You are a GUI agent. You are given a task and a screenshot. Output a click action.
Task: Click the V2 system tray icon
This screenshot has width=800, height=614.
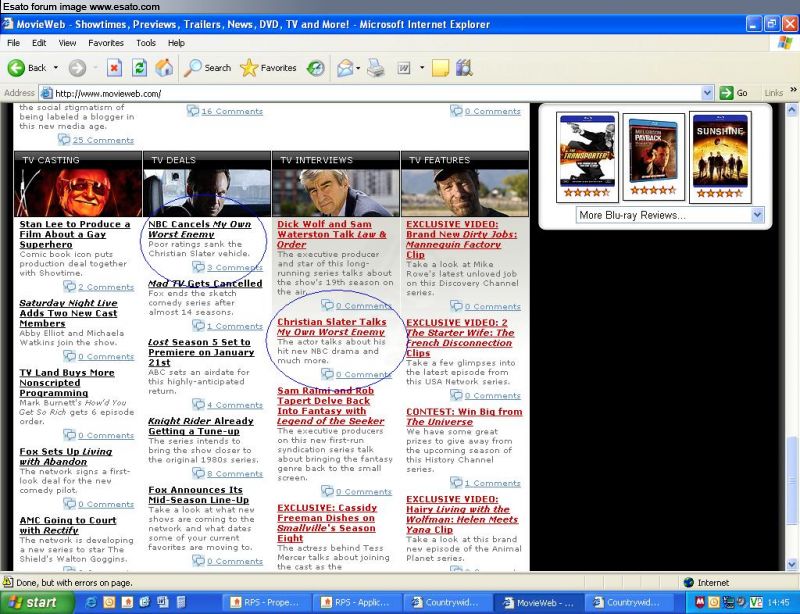(756, 602)
